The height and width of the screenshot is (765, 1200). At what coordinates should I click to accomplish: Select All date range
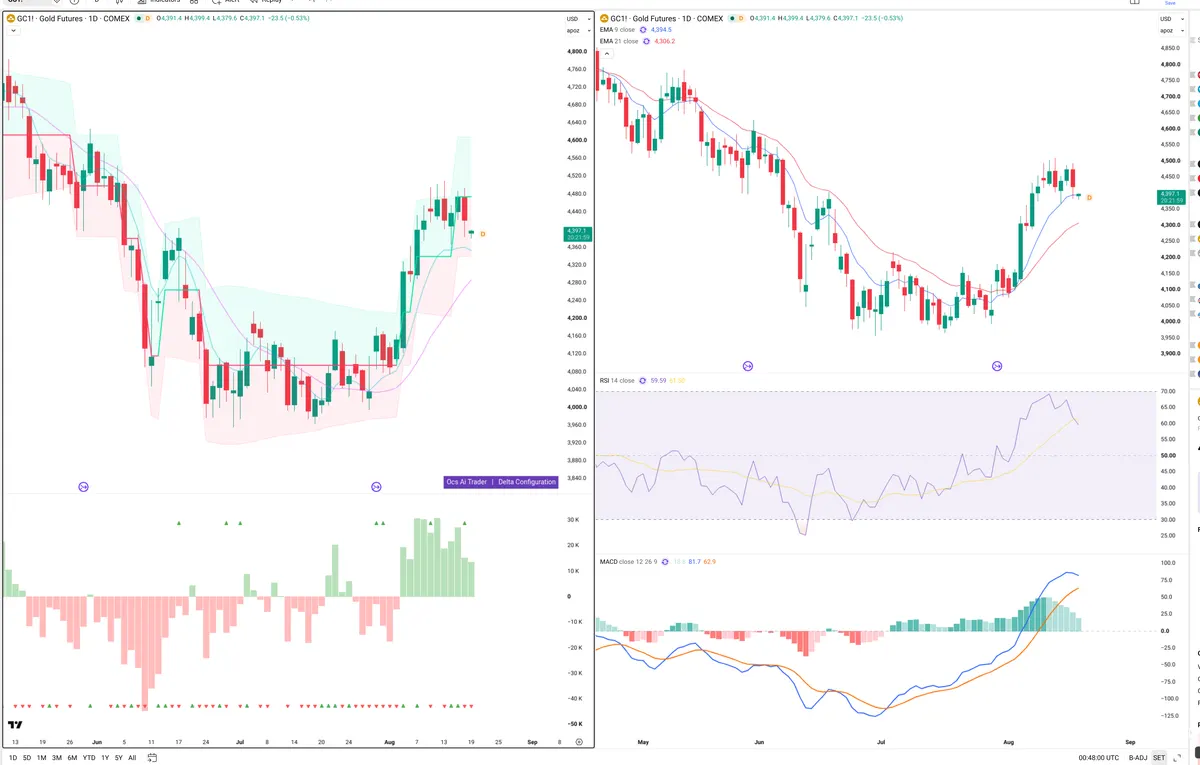132,758
